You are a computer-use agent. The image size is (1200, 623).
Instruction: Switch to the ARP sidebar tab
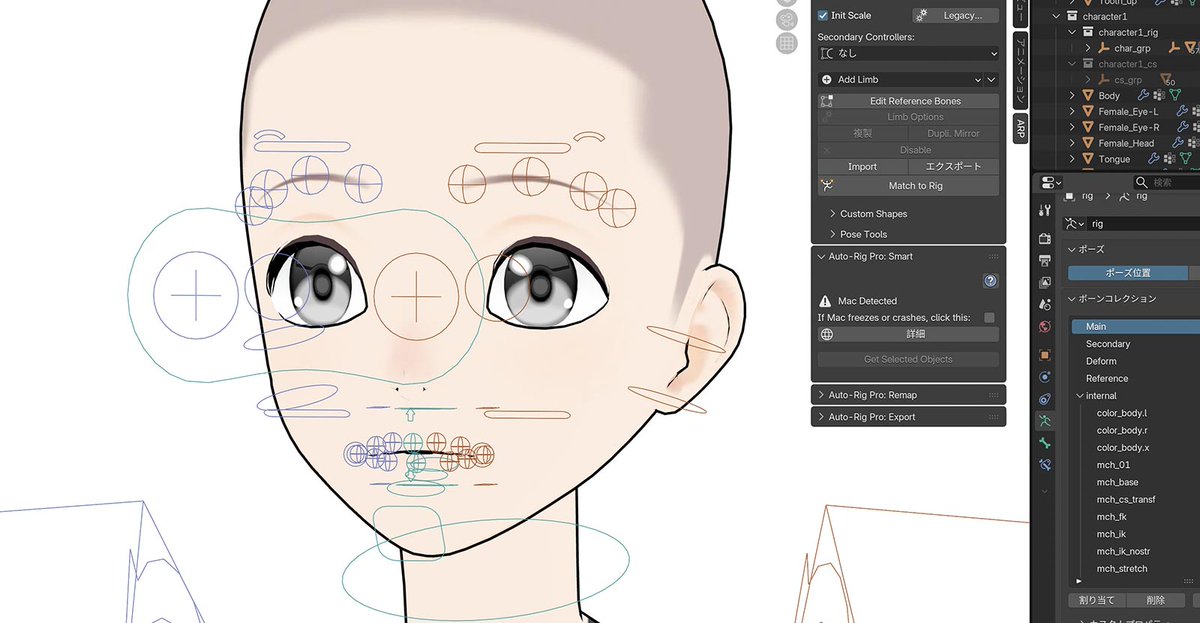(1020, 127)
